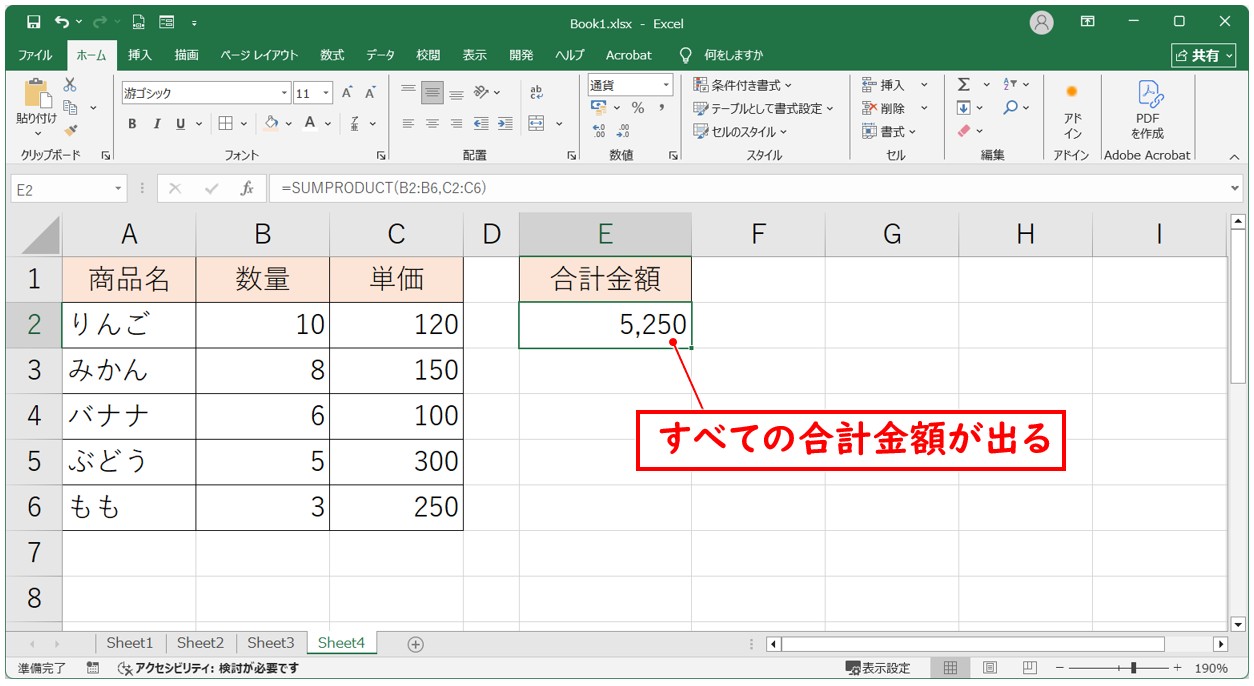Click the Cut scissors icon
Screen dimensions: 1254x686
70,85
